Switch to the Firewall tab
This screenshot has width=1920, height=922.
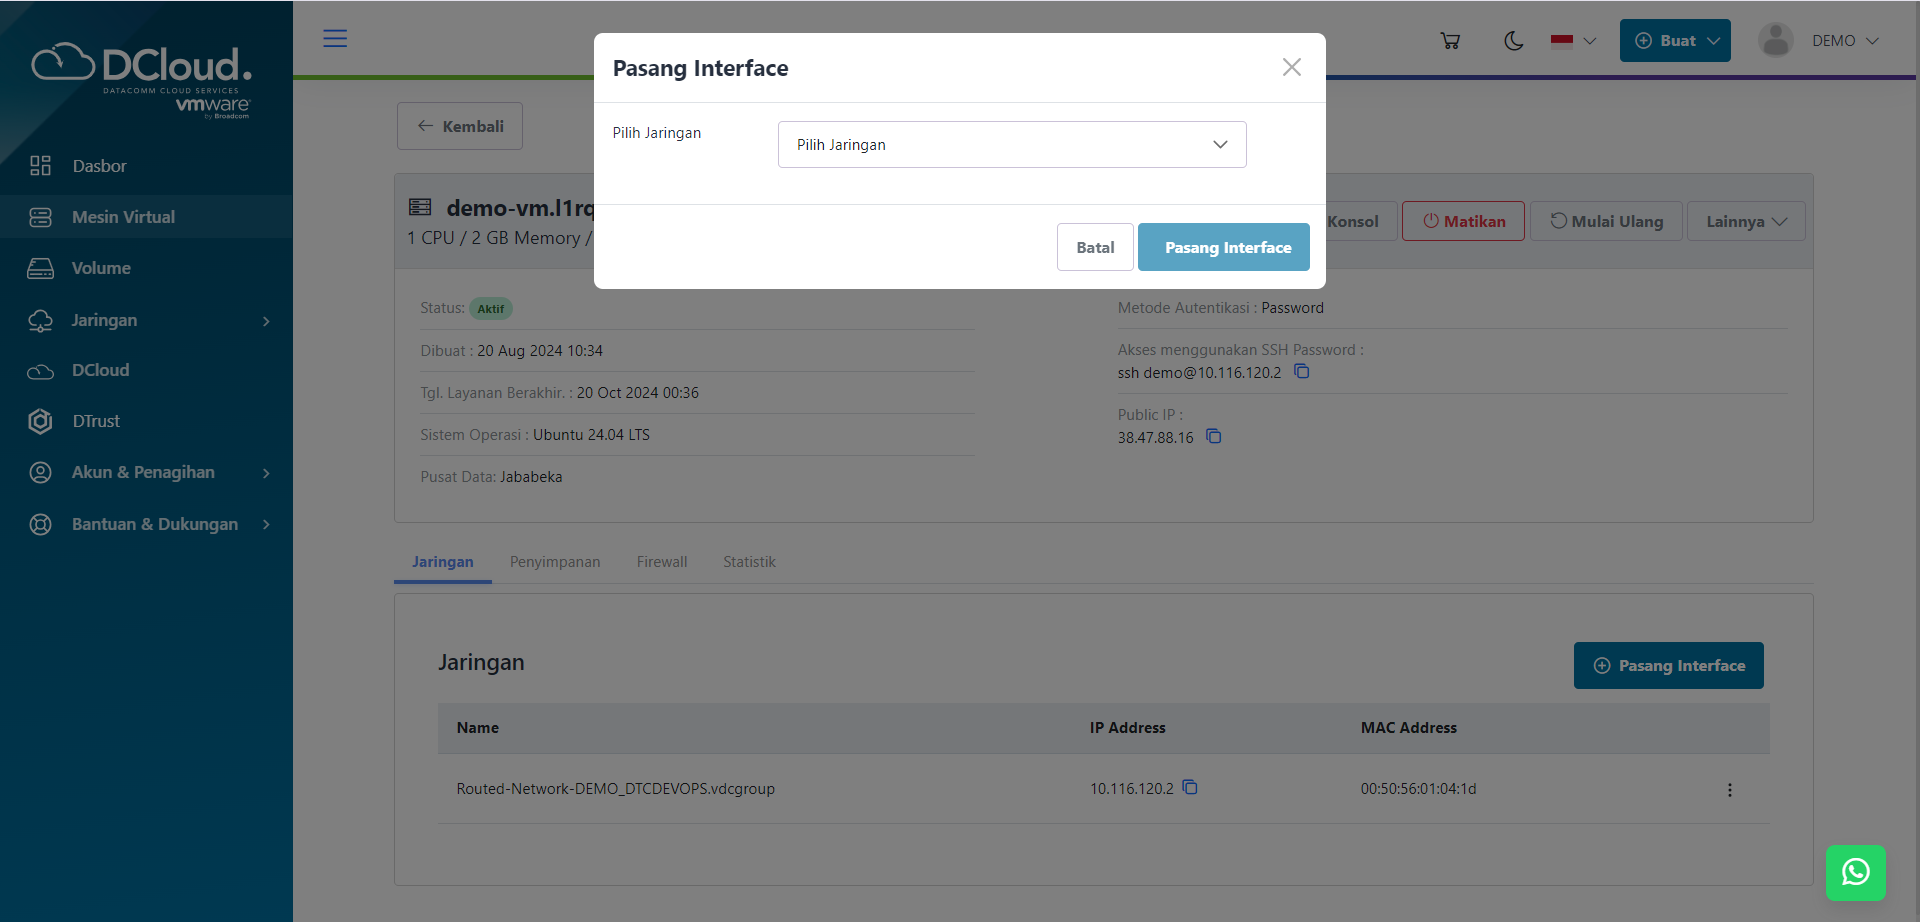(662, 562)
